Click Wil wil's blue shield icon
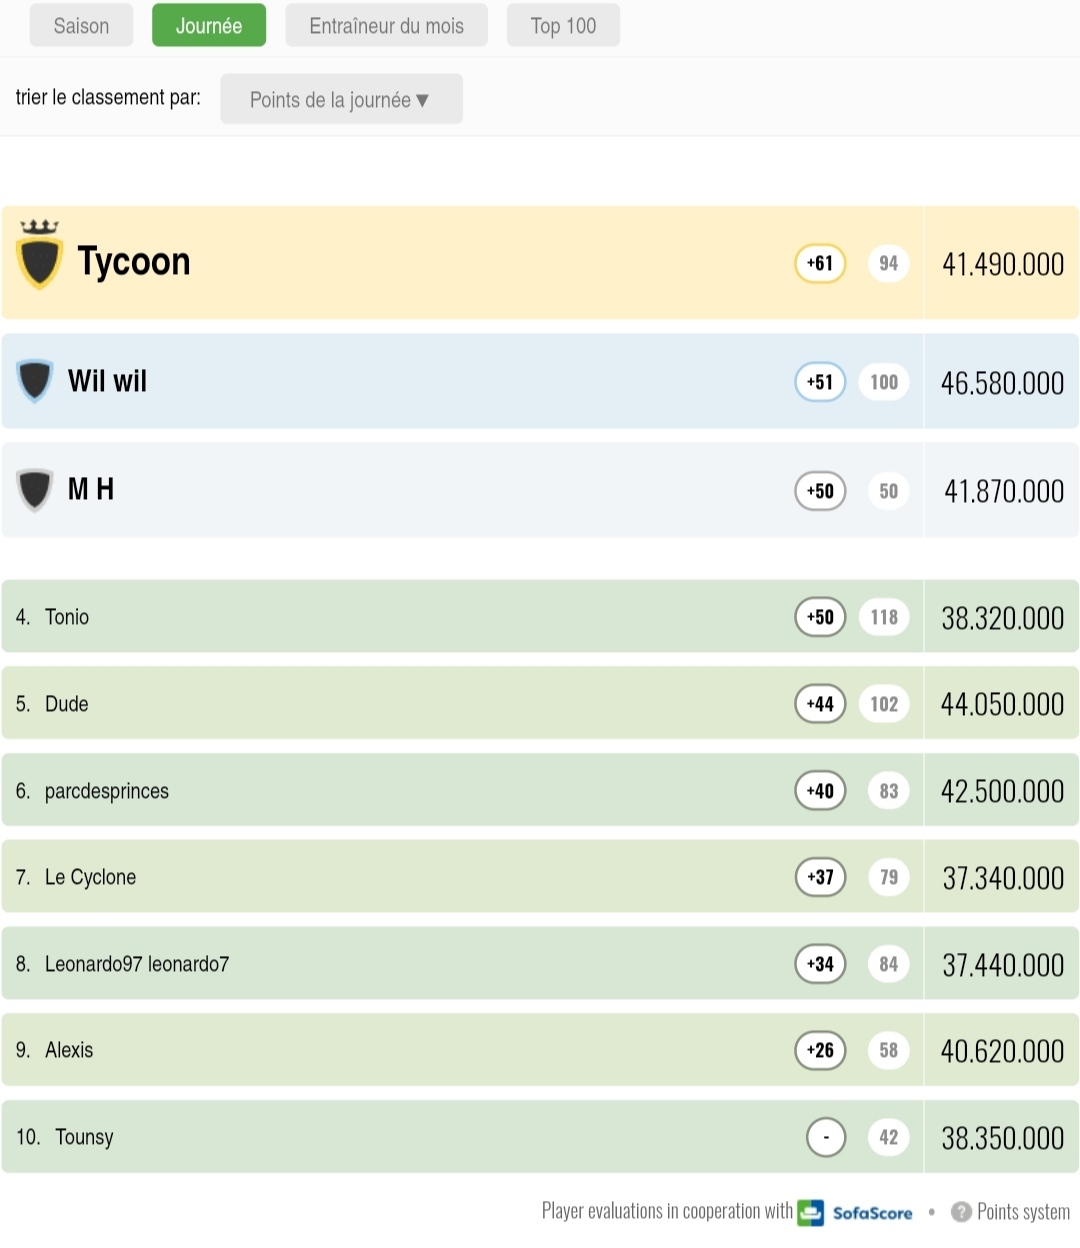 click(x=35, y=381)
